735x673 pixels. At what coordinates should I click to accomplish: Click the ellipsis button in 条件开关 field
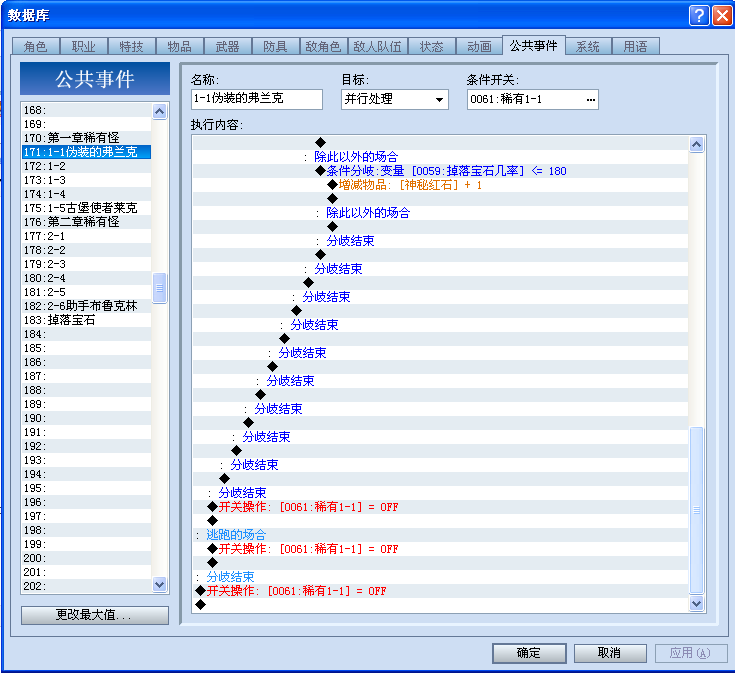[591, 99]
